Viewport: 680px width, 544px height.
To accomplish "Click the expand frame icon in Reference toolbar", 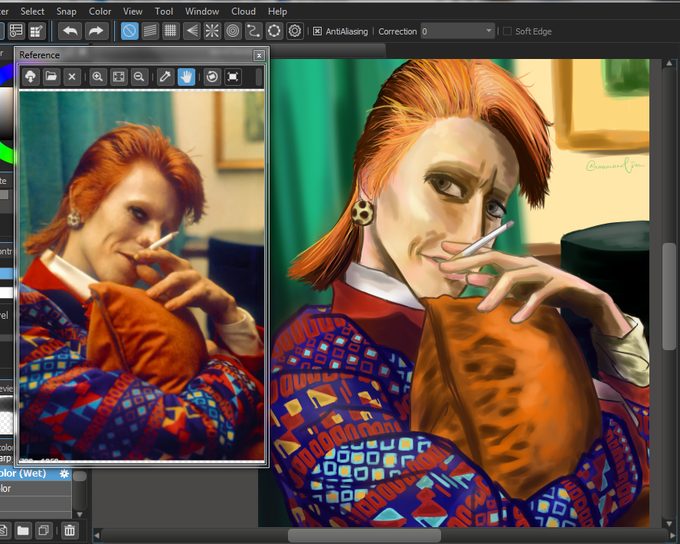I will (x=233, y=77).
